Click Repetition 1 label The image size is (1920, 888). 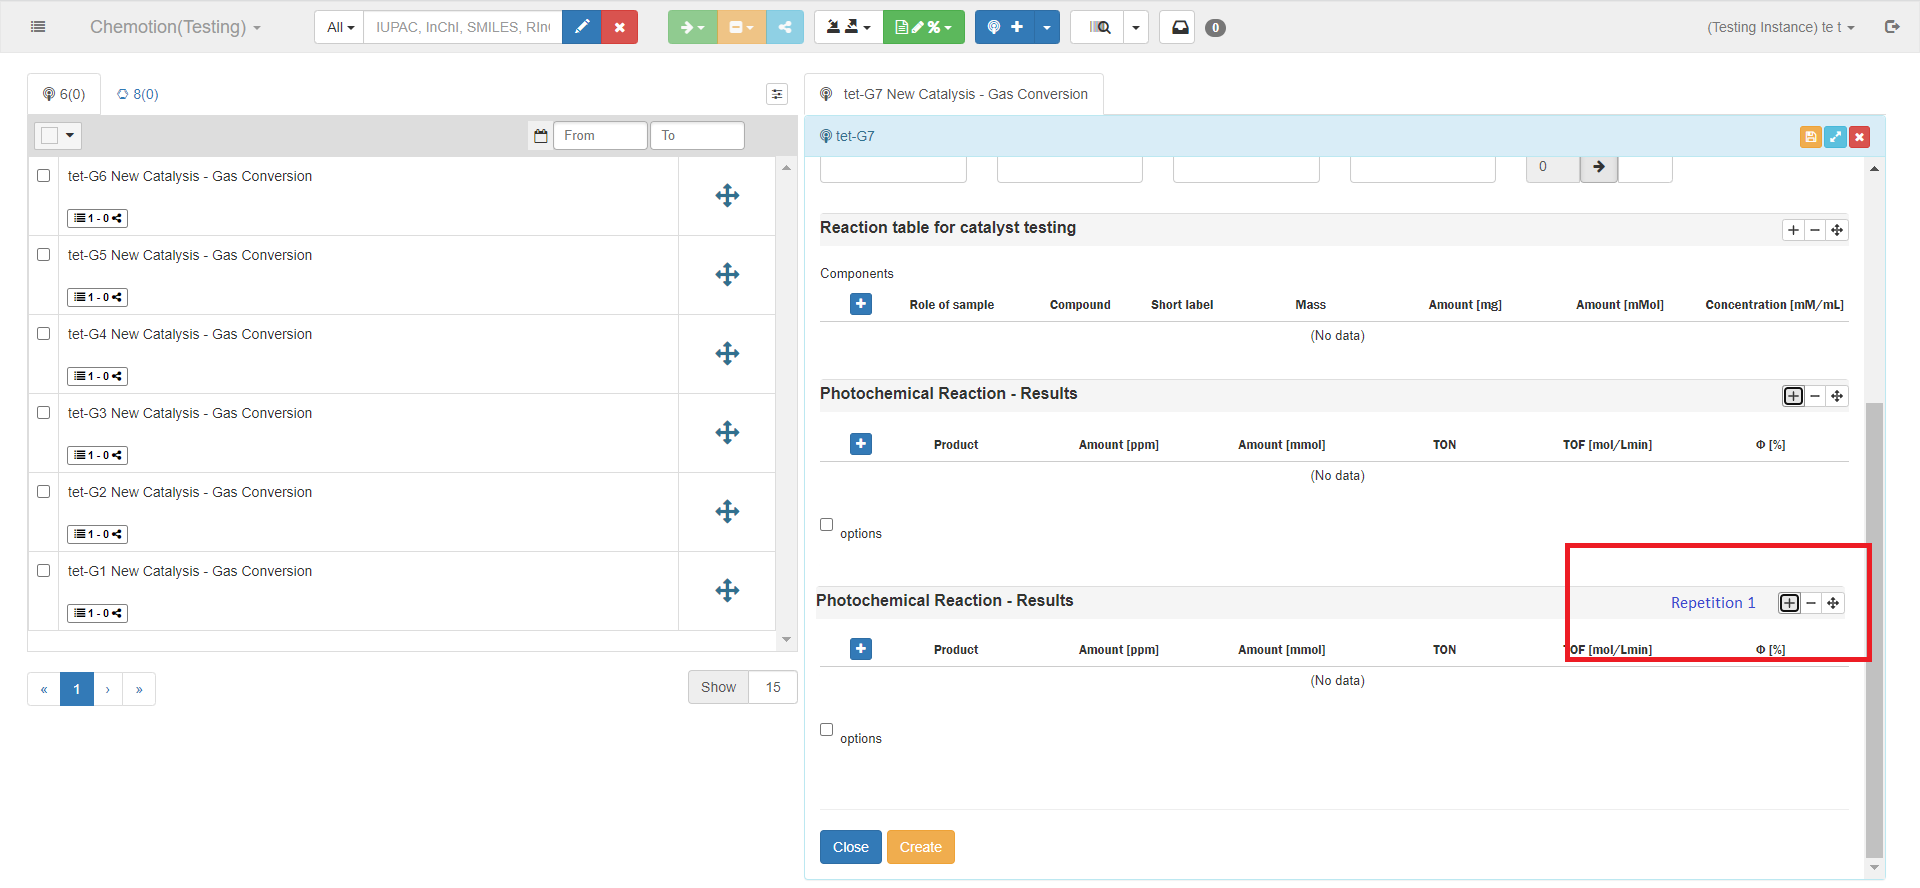1713,603
